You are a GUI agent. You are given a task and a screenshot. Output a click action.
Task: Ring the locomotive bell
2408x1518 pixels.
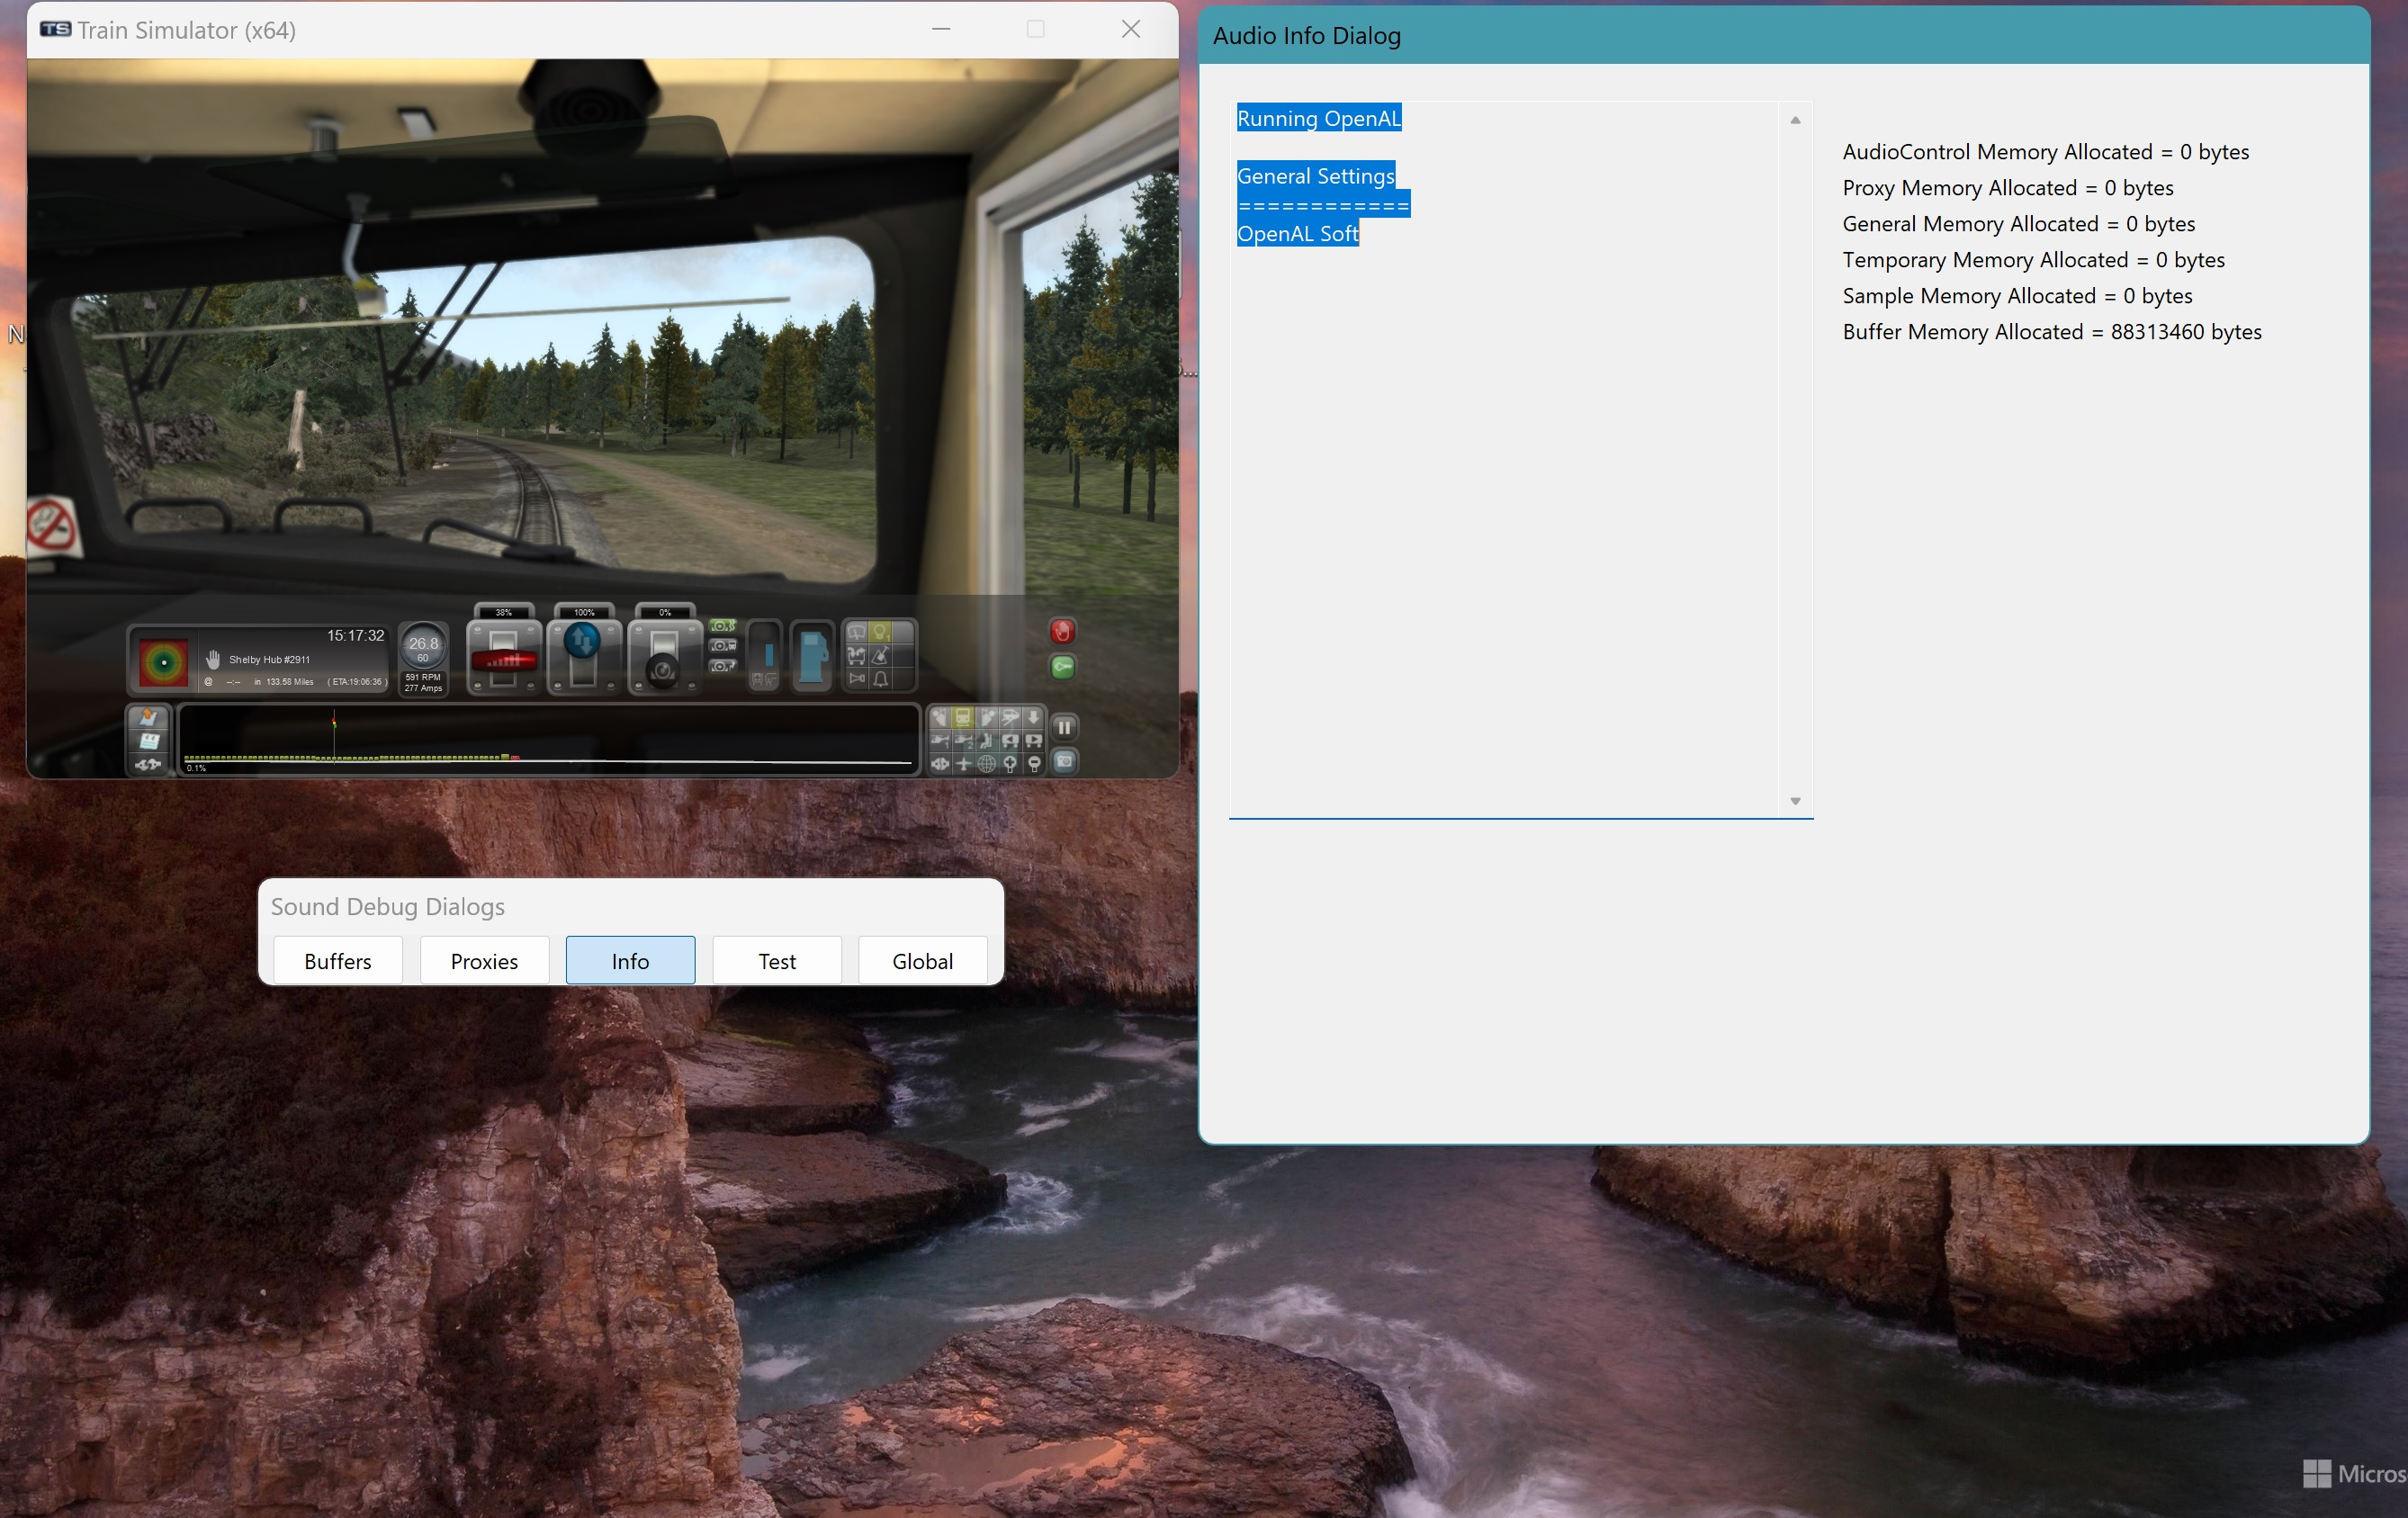click(x=880, y=680)
